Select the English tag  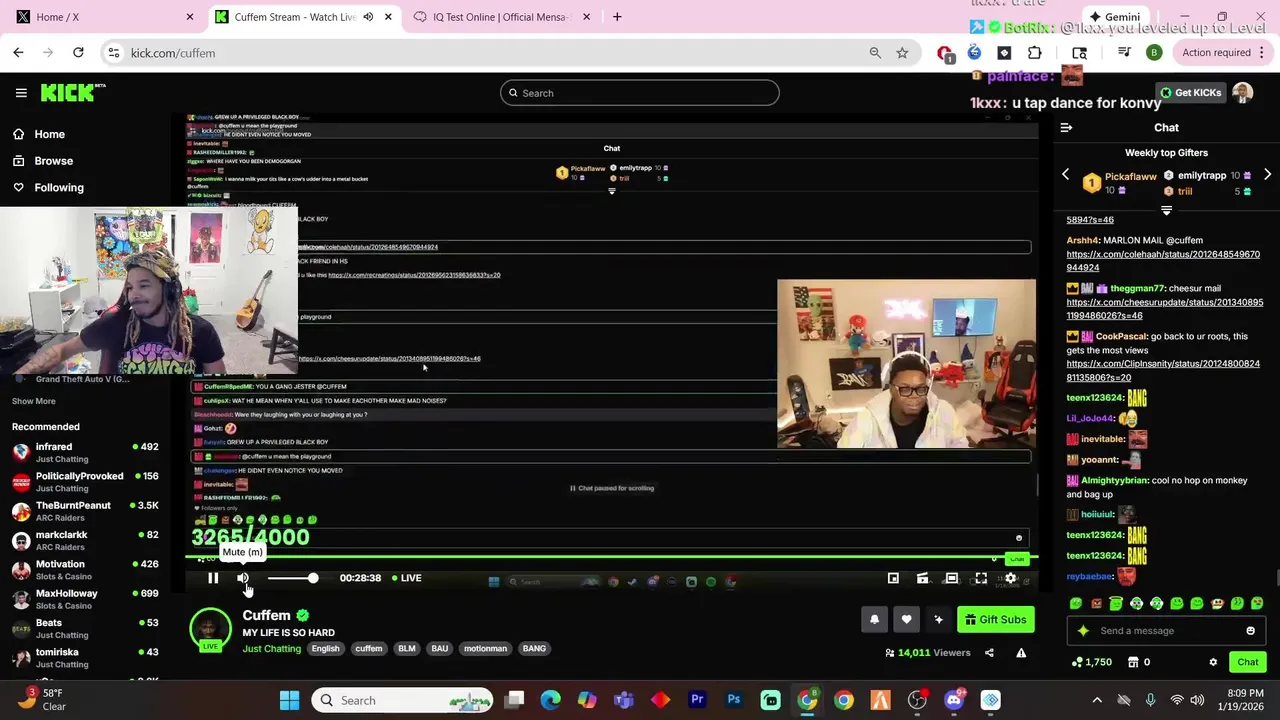click(x=325, y=649)
